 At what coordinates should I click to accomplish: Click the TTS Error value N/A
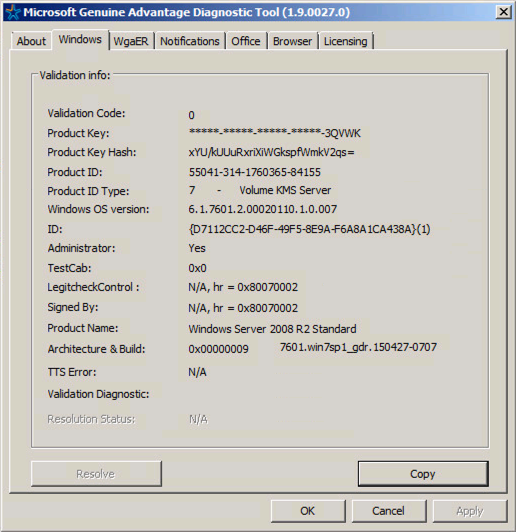[x=197, y=372]
